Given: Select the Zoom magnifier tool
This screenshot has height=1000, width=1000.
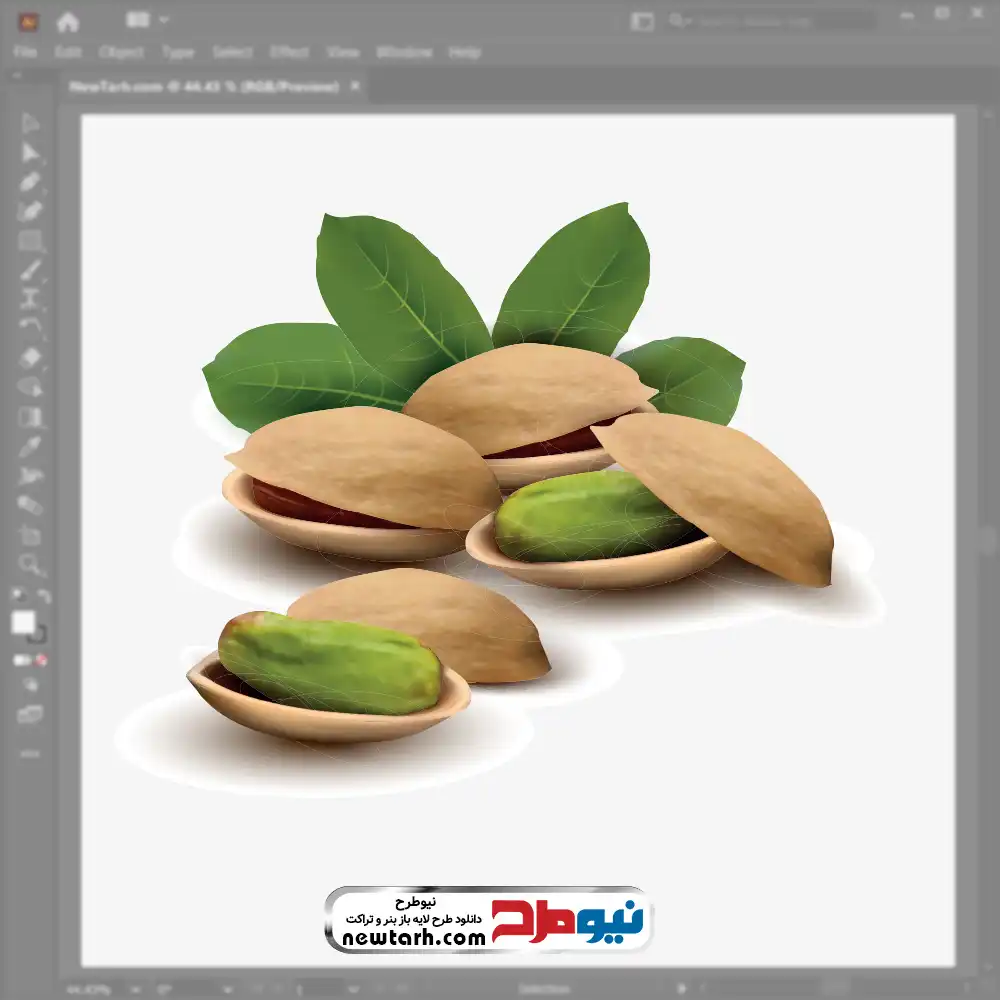Looking at the screenshot, I should (x=30, y=564).
